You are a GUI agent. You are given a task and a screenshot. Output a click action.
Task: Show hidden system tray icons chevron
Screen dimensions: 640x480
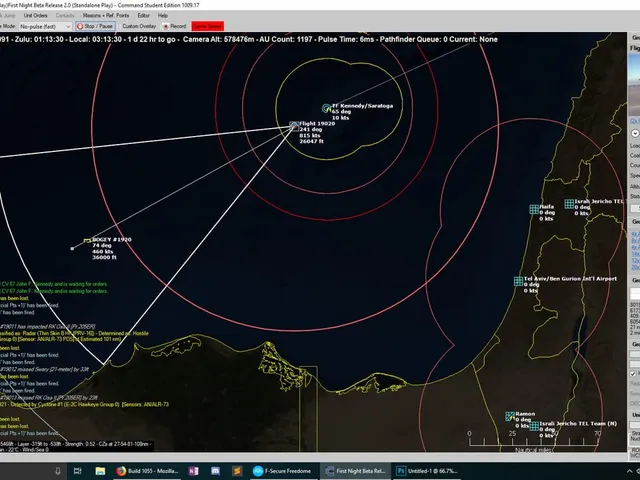[x=630, y=471]
